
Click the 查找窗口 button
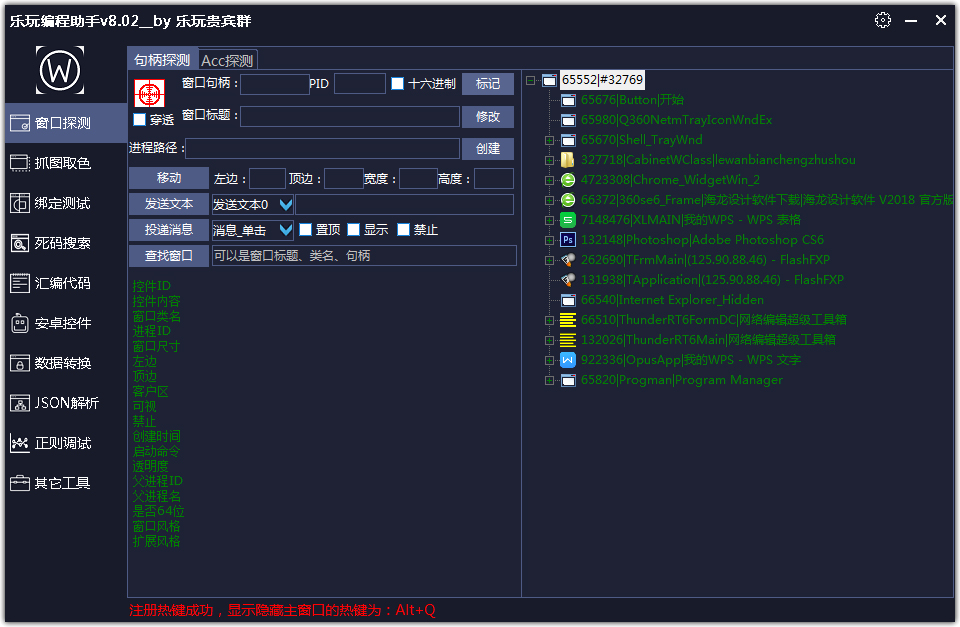click(169, 256)
